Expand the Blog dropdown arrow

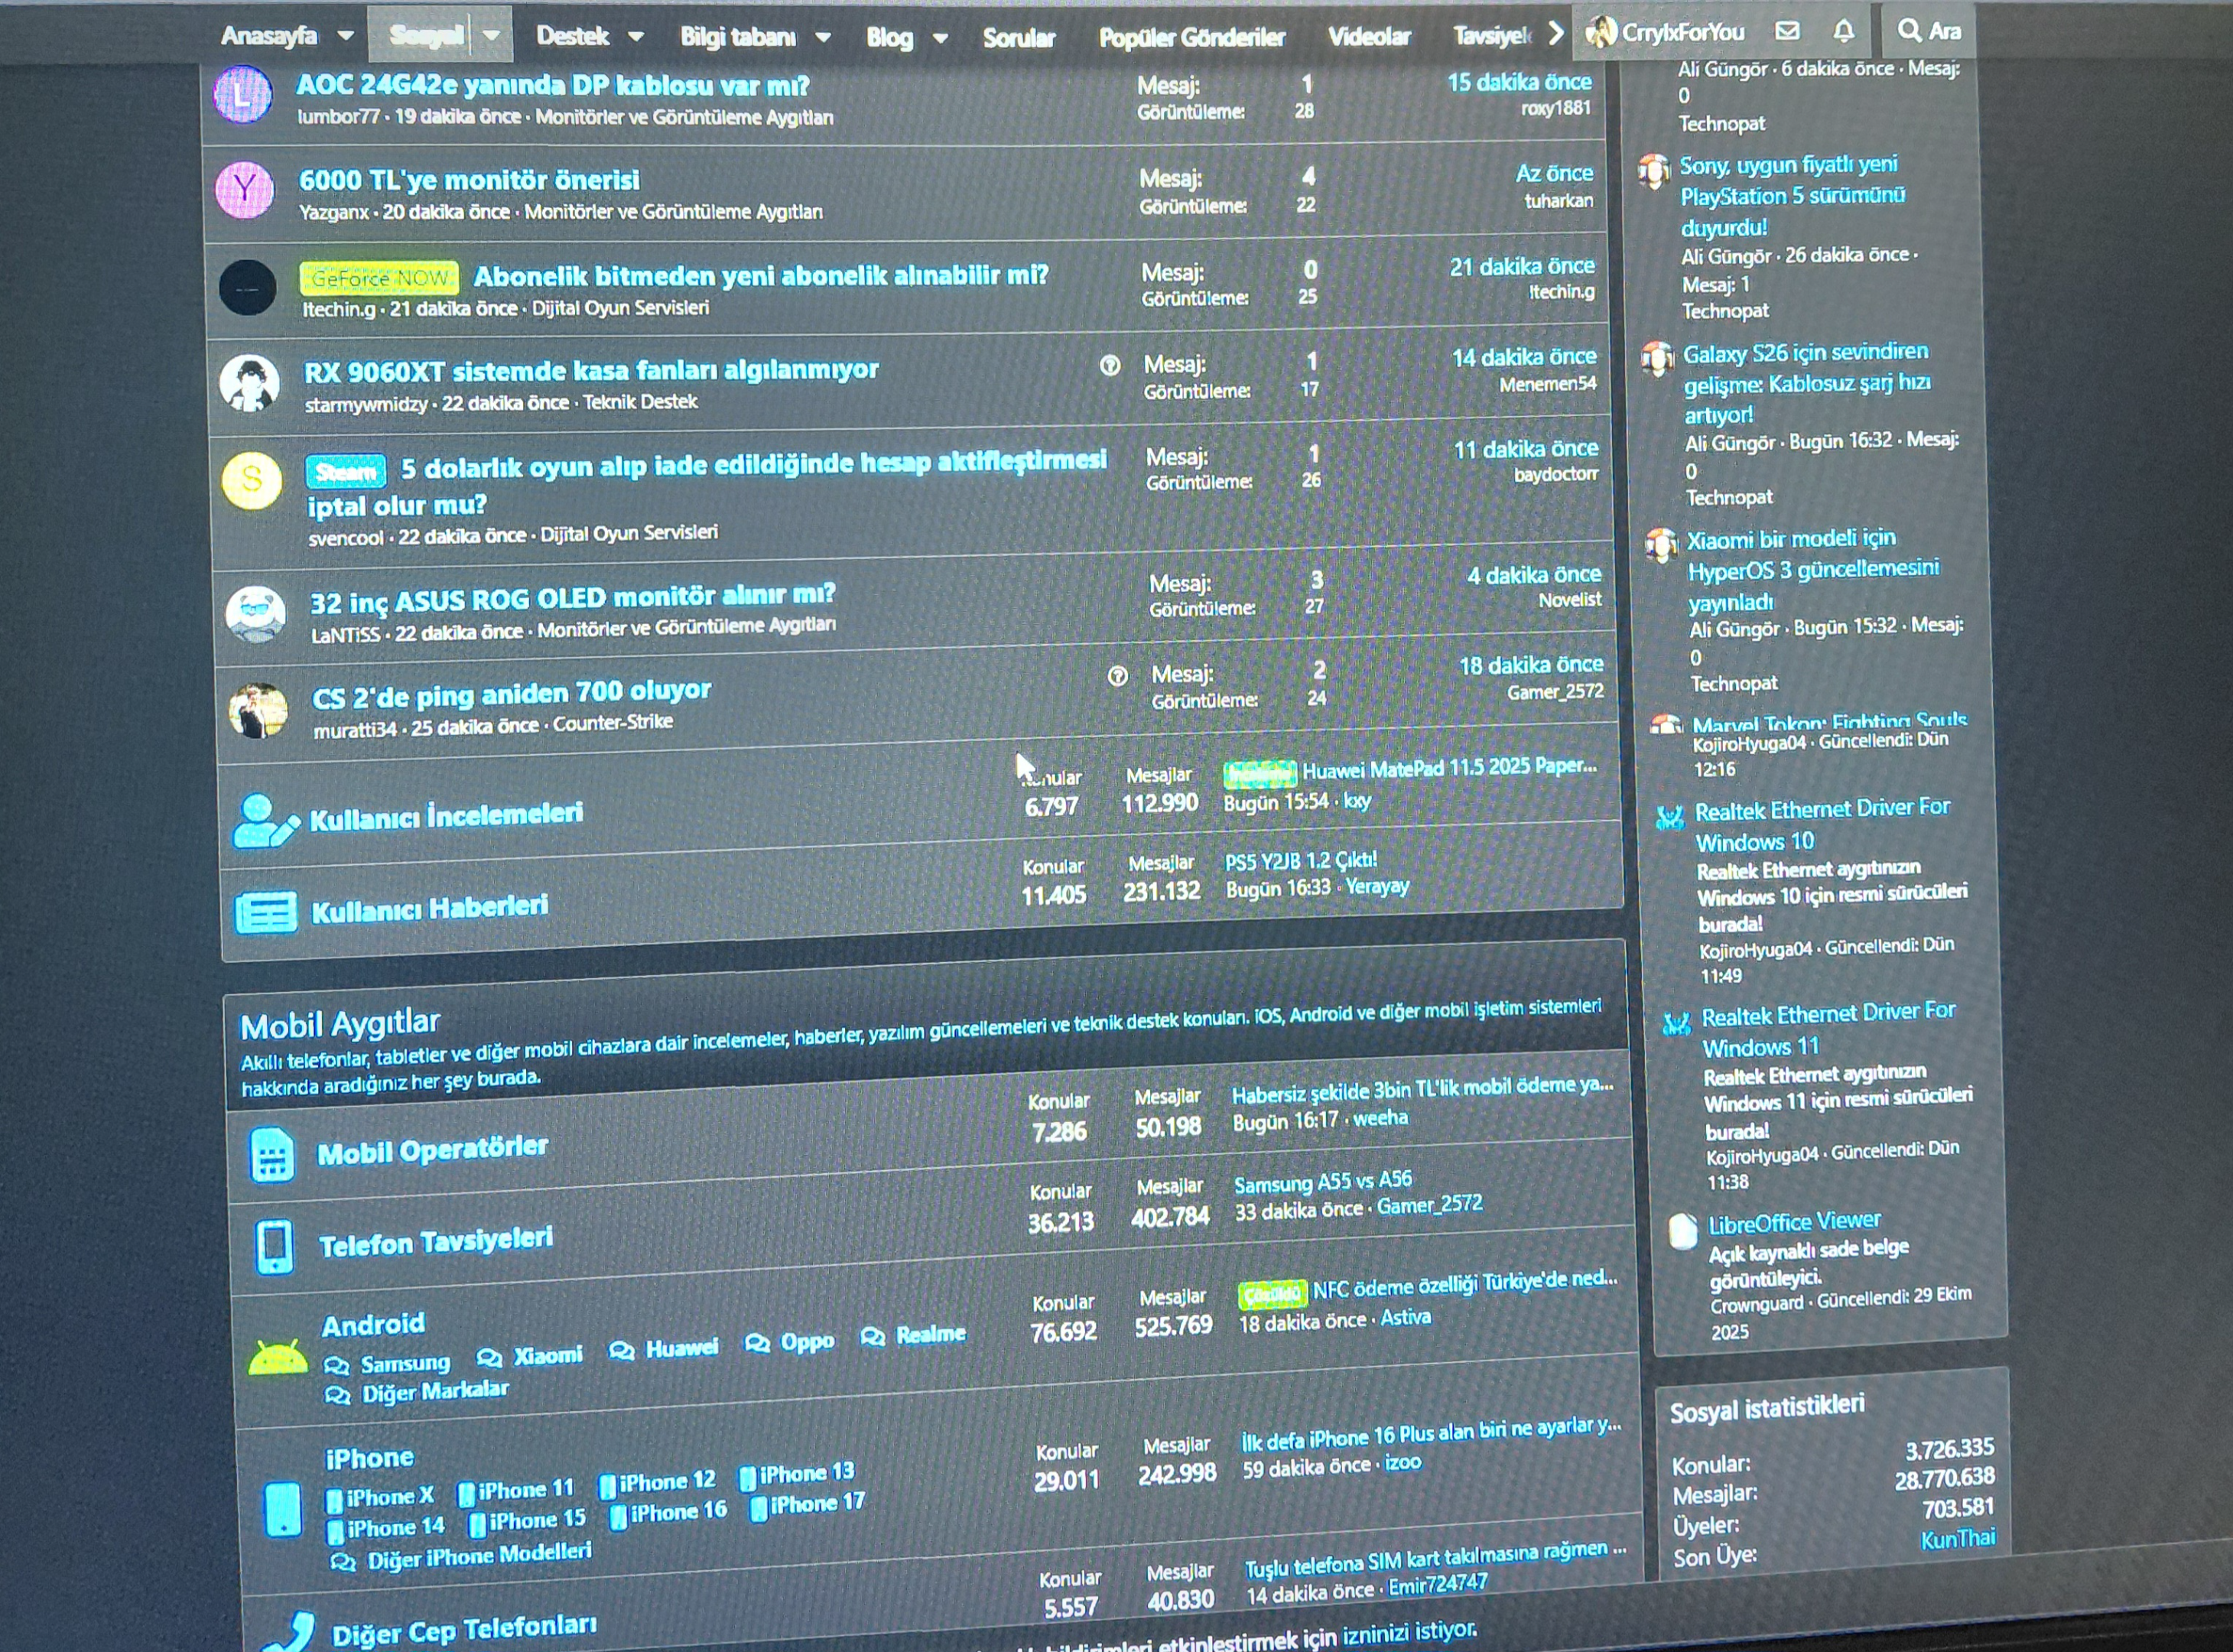pos(940,39)
